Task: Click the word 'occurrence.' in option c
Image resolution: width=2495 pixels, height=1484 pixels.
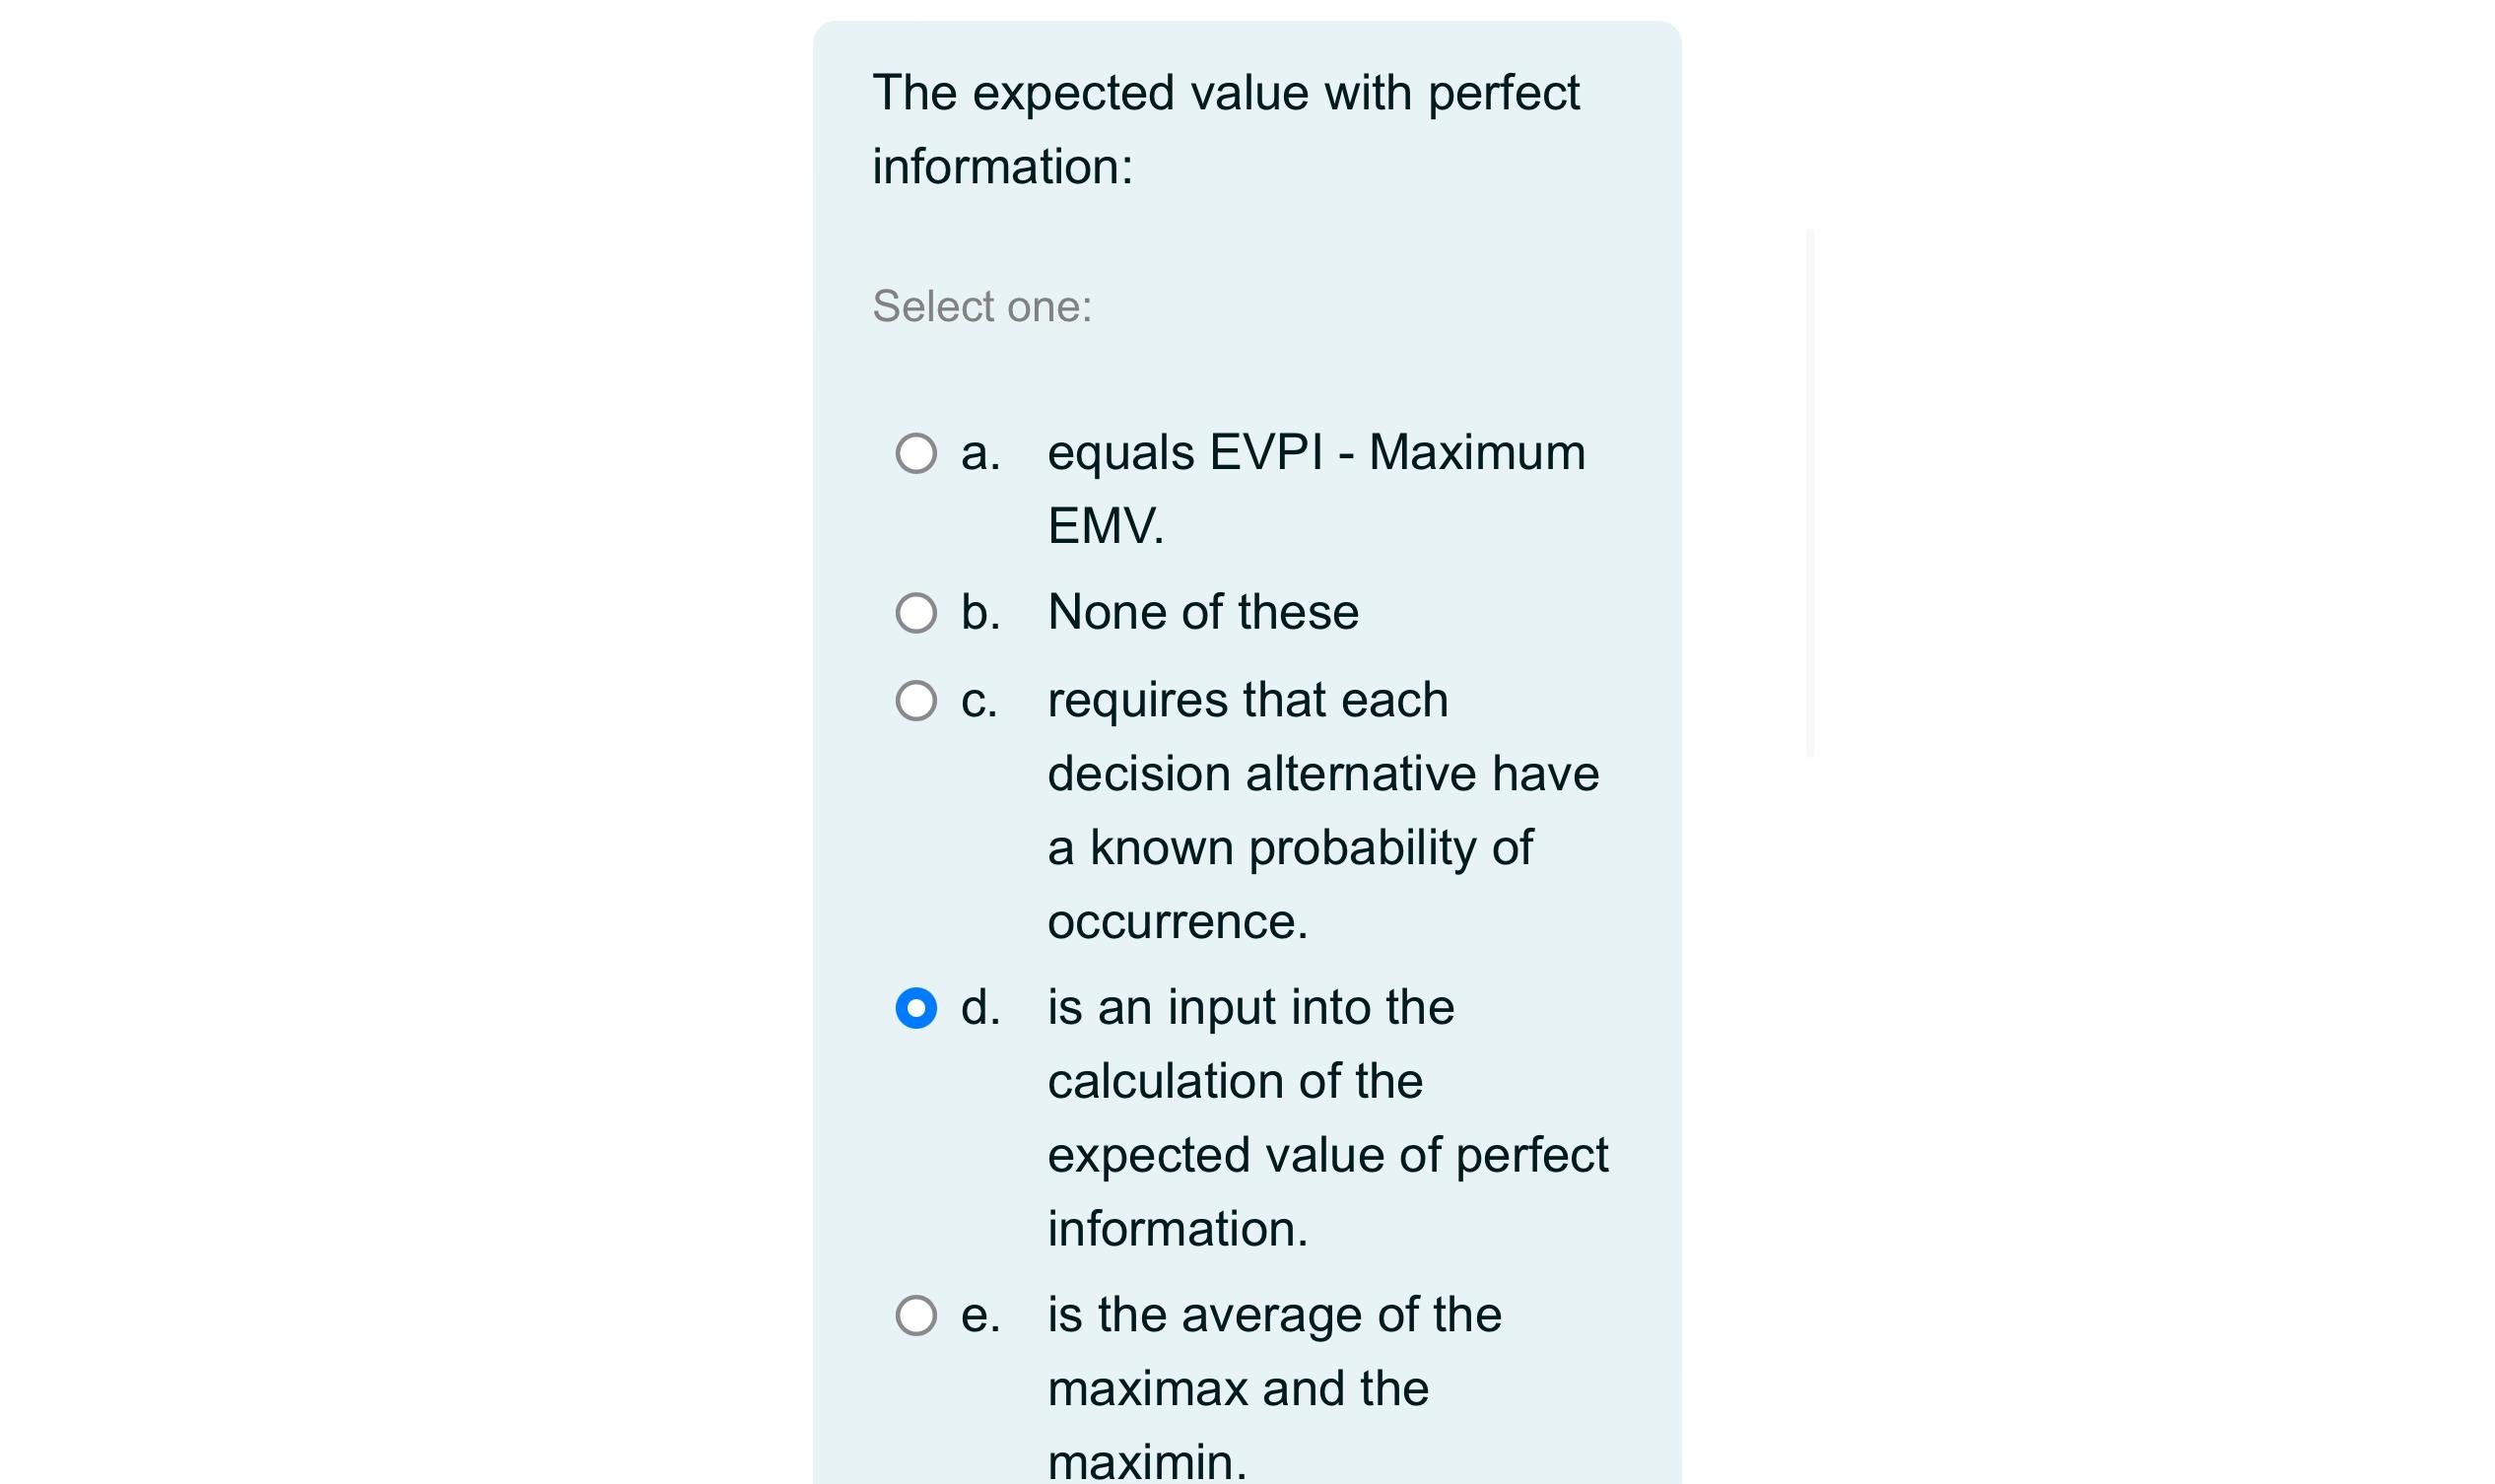Action: pyautogui.click(x=1175, y=920)
